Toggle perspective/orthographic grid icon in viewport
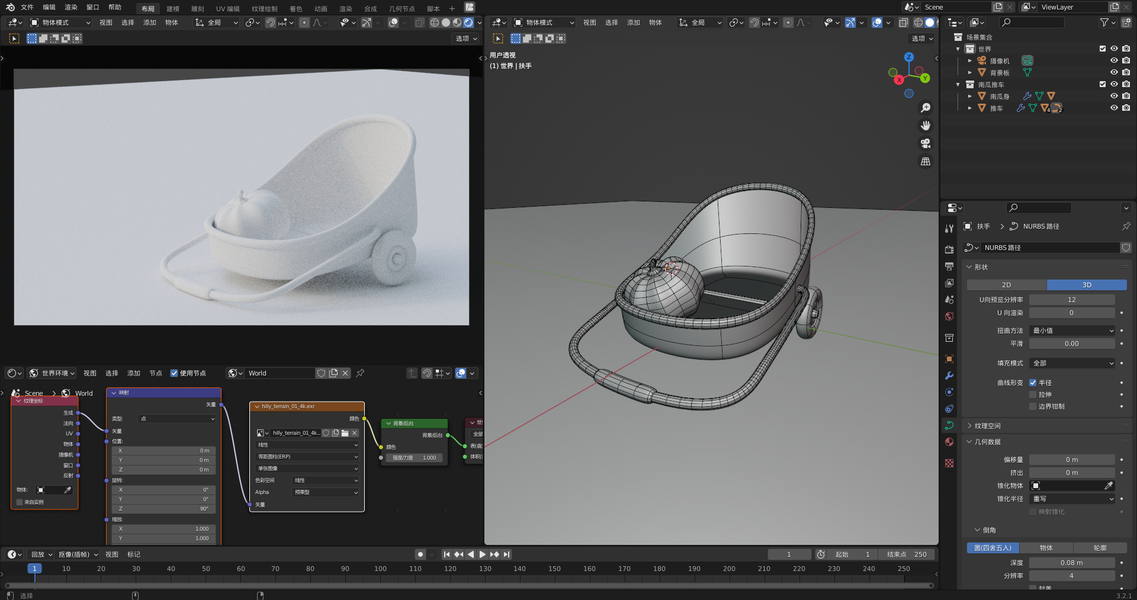This screenshot has height=600, width=1137. 926,161
